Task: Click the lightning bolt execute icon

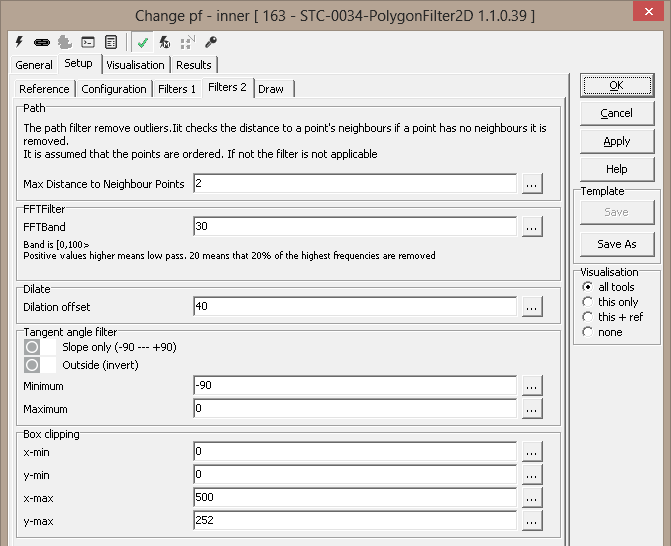Action: tap(19, 42)
